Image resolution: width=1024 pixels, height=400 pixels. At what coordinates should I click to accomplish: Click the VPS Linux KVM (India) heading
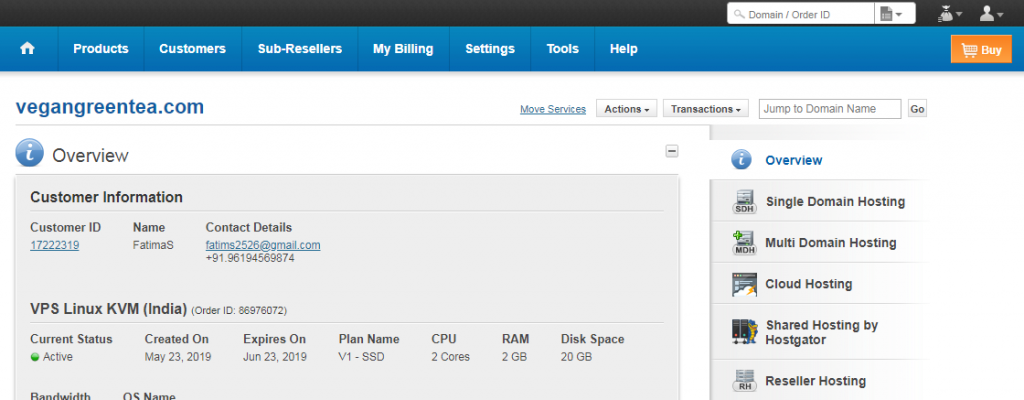tap(108, 309)
